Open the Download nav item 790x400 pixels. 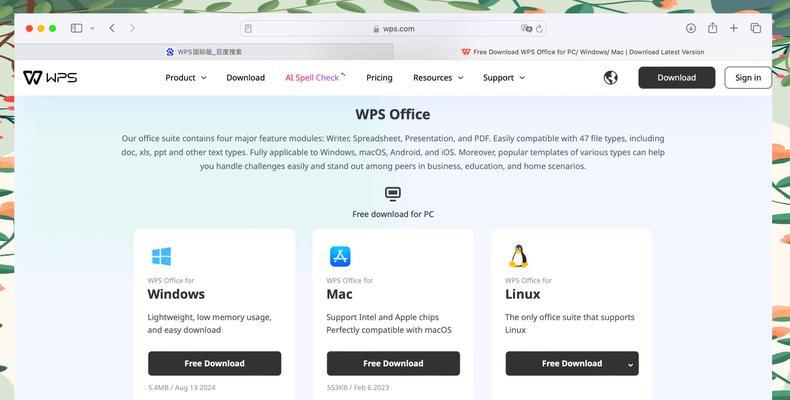pyautogui.click(x=245, y=78)
